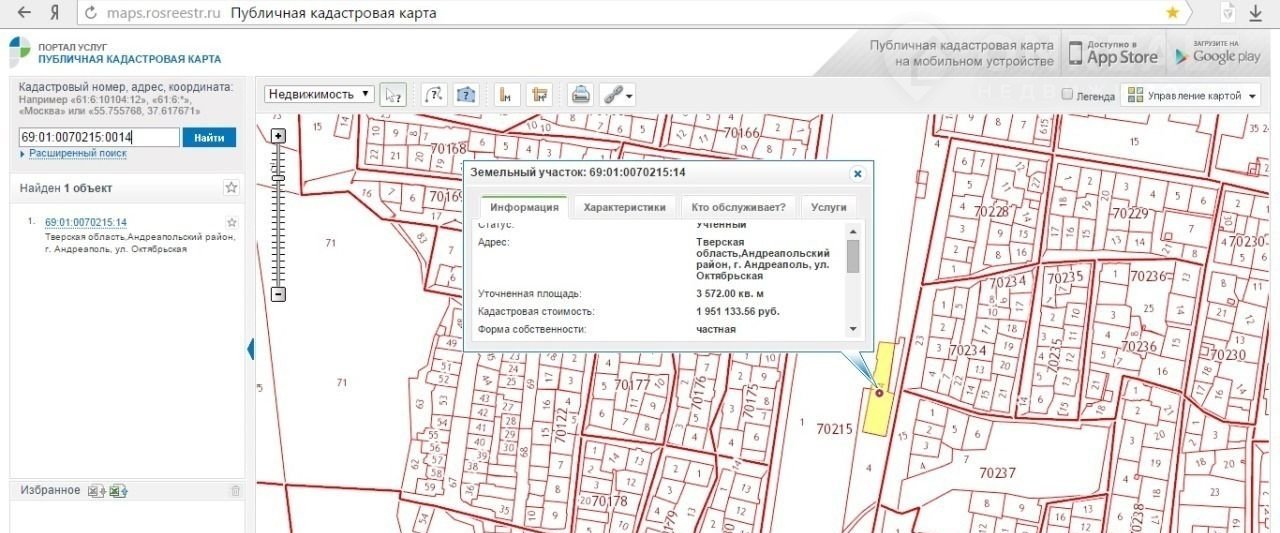Add found result to favorites star
The image size is (1280, 533).
tap(232, 222)
